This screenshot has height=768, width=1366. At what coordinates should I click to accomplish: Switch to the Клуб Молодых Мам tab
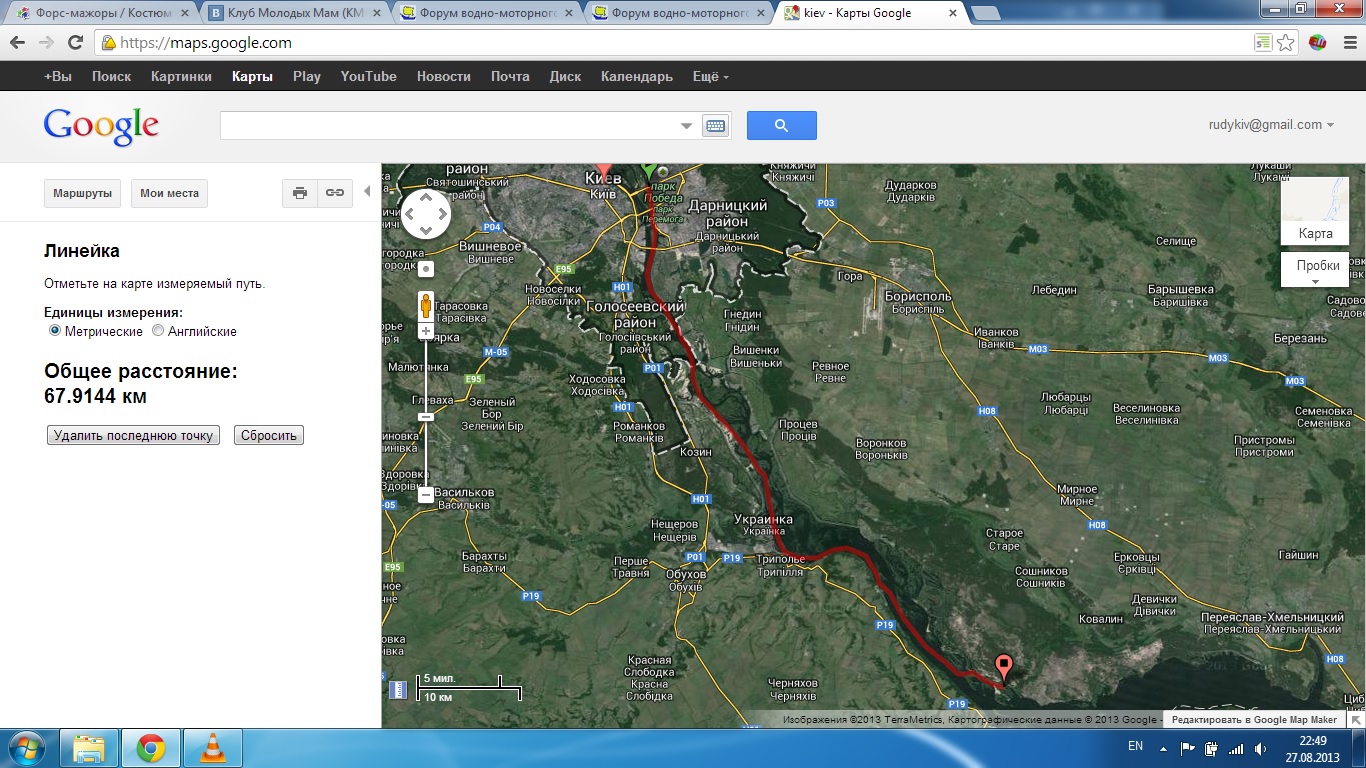point(290,13)
